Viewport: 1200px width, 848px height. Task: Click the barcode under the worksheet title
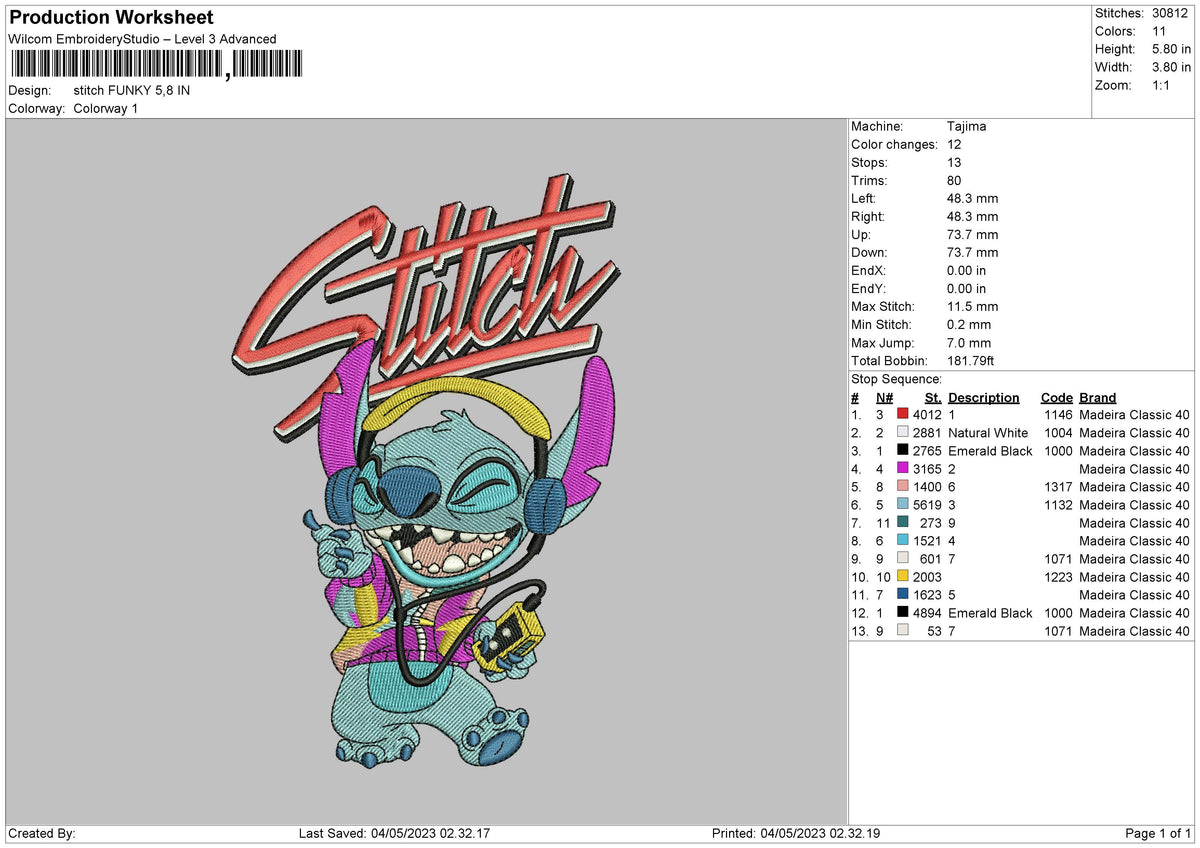[x=155, y=65]
